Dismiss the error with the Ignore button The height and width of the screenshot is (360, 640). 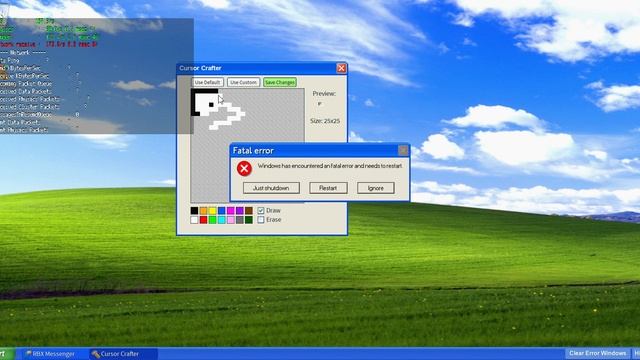point(376,188)
